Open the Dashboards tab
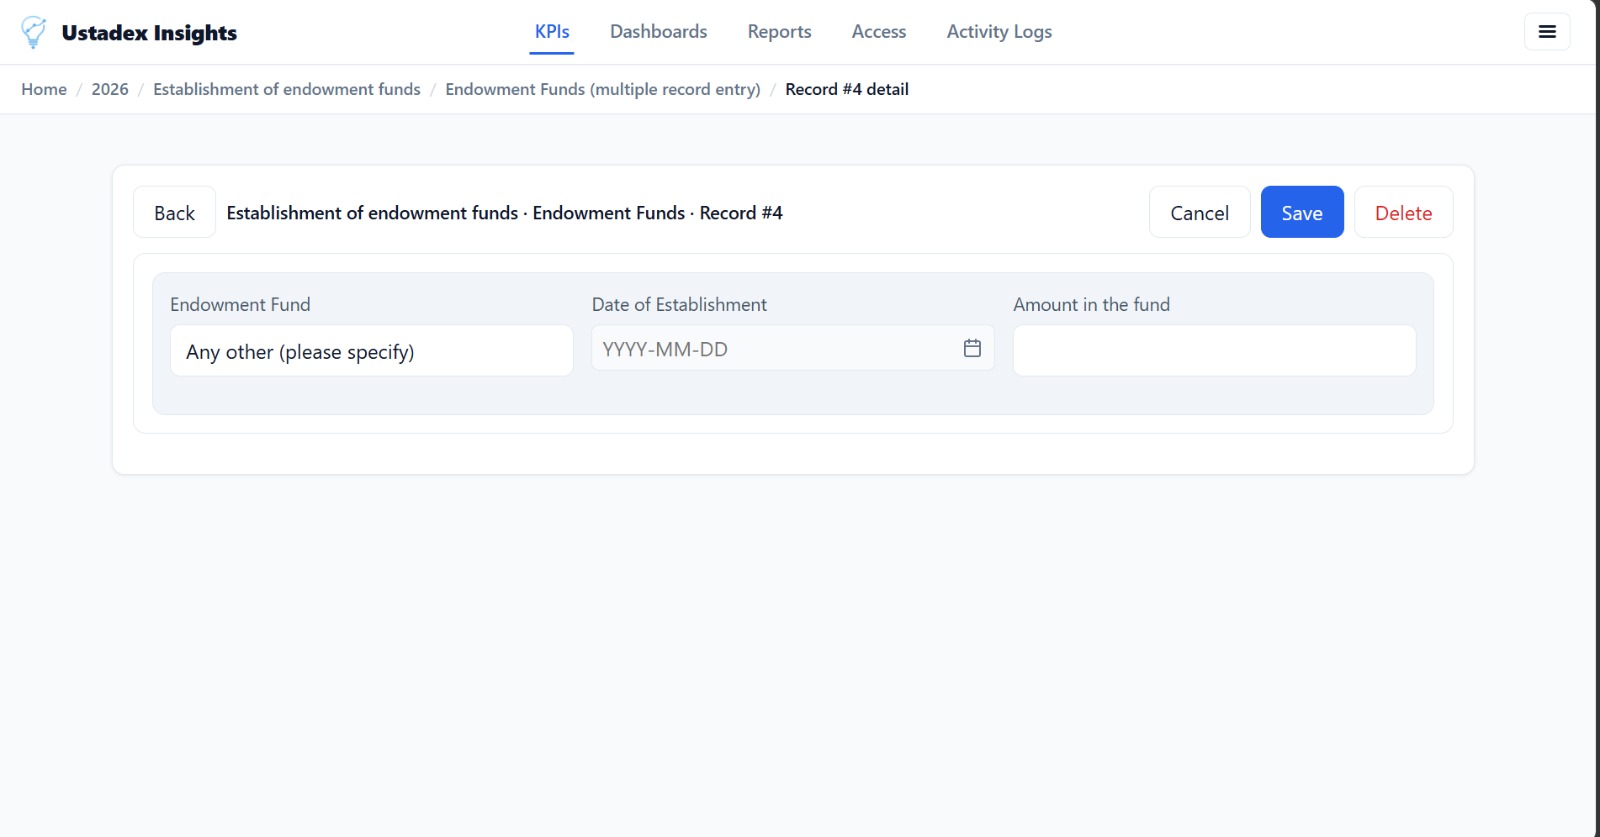The height and width of the screenshot is (837, 1600). point(659,32)
